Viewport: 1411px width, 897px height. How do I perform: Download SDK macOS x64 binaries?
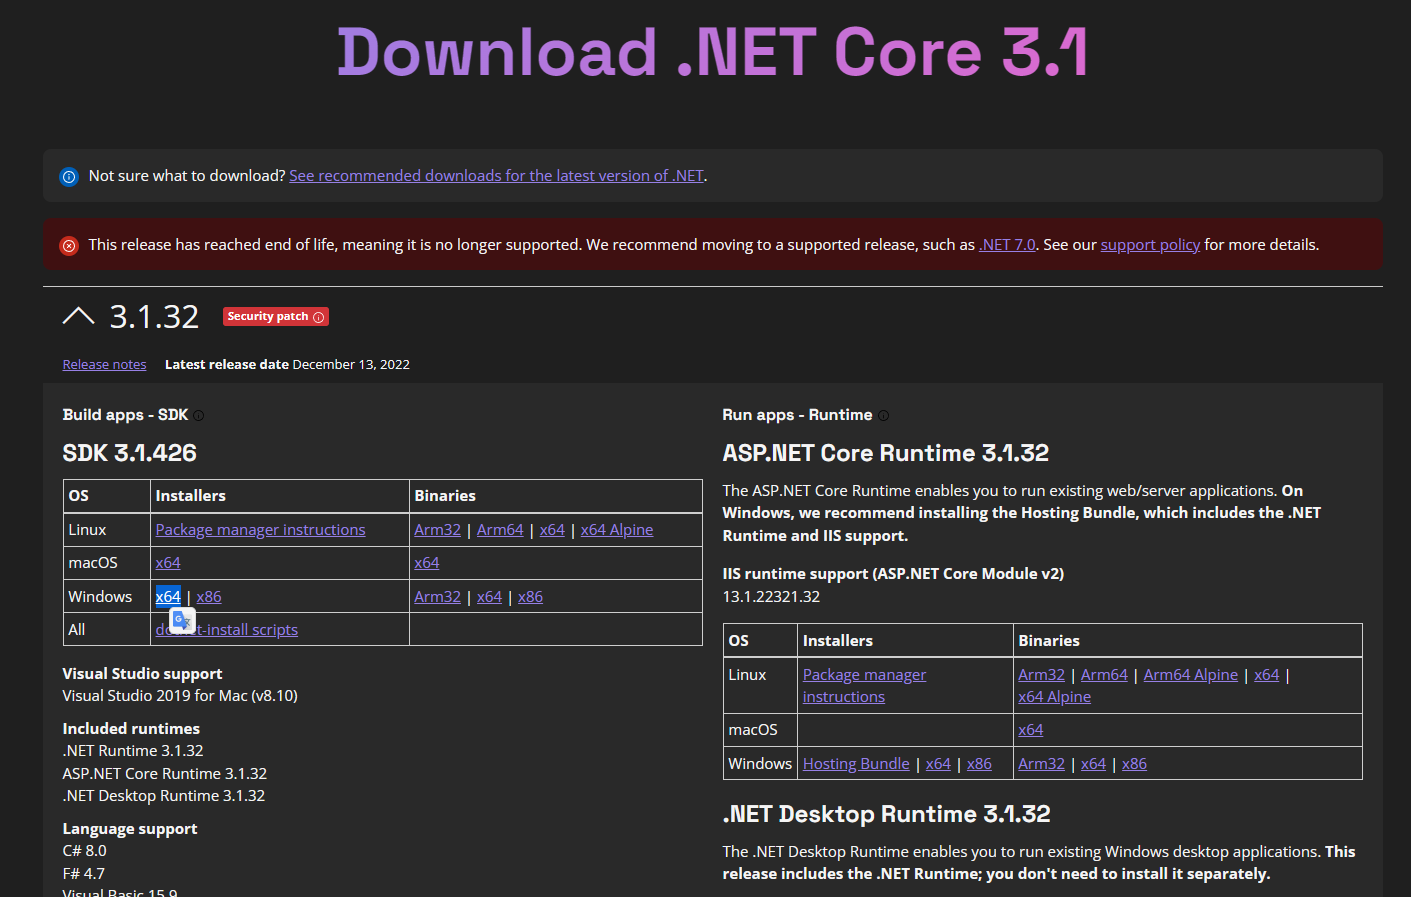coord(427,563)
